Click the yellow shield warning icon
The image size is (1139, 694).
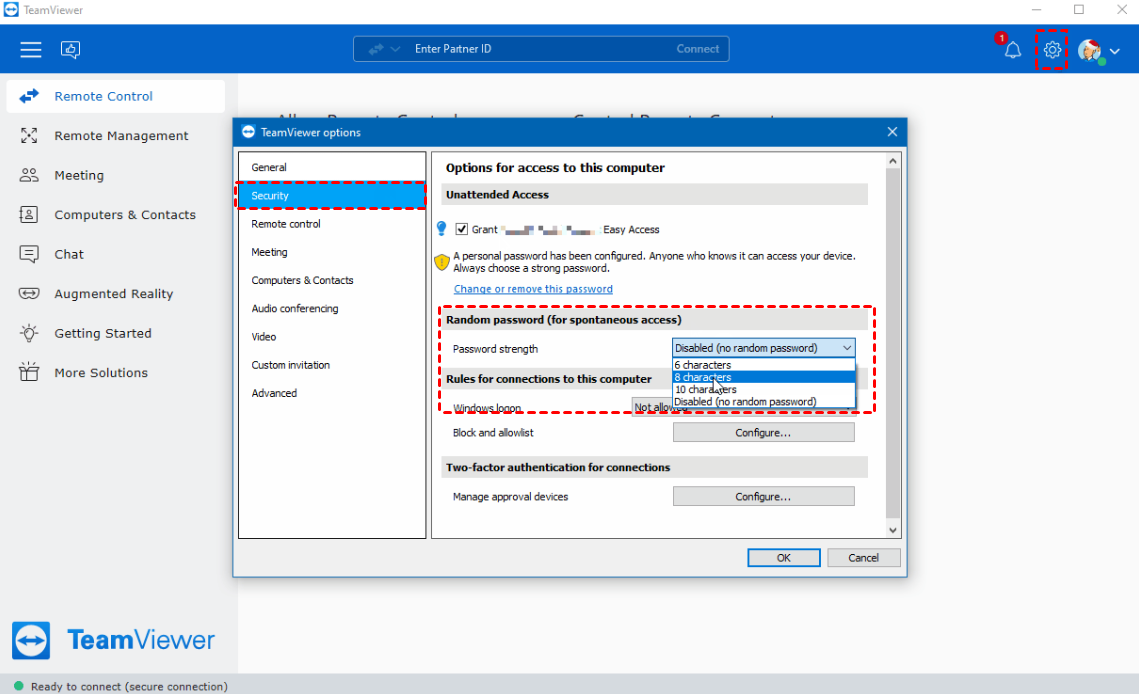441,262
